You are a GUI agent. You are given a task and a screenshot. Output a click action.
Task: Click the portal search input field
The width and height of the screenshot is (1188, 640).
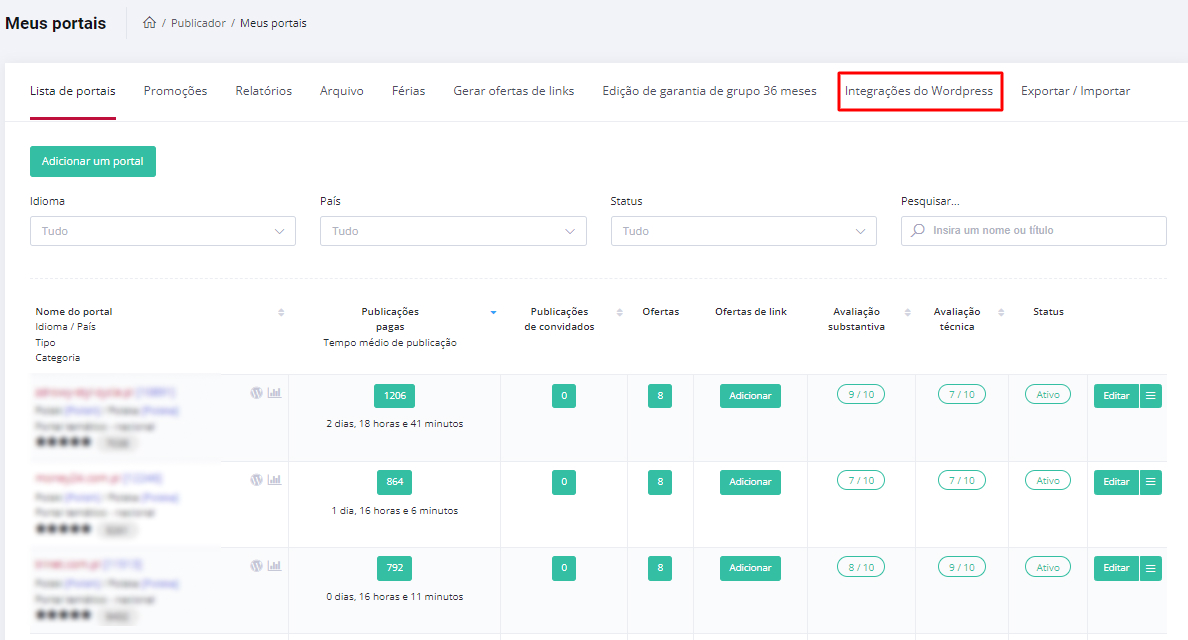coord(1033,231)
